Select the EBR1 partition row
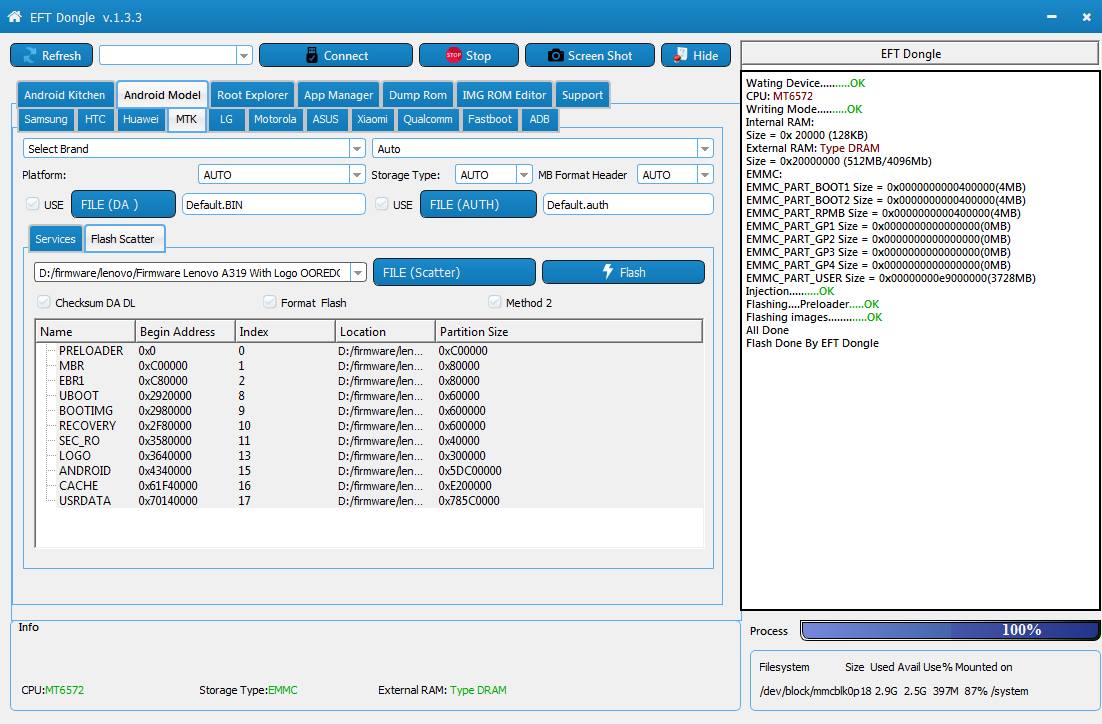Screen dimensions: 1102x724 (369, 380)
